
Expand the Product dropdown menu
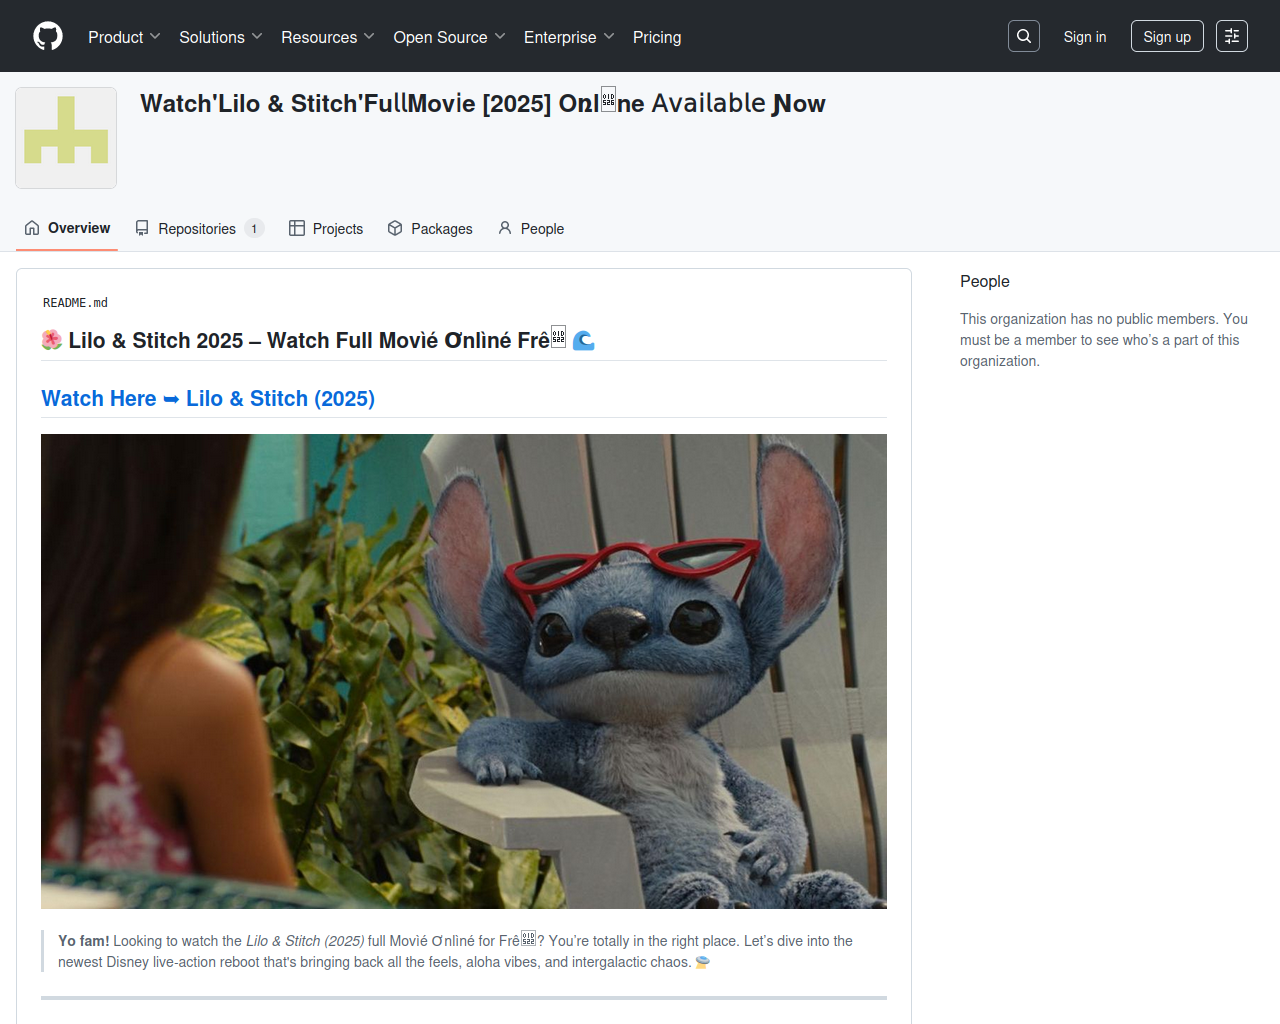tap(124, 37)
